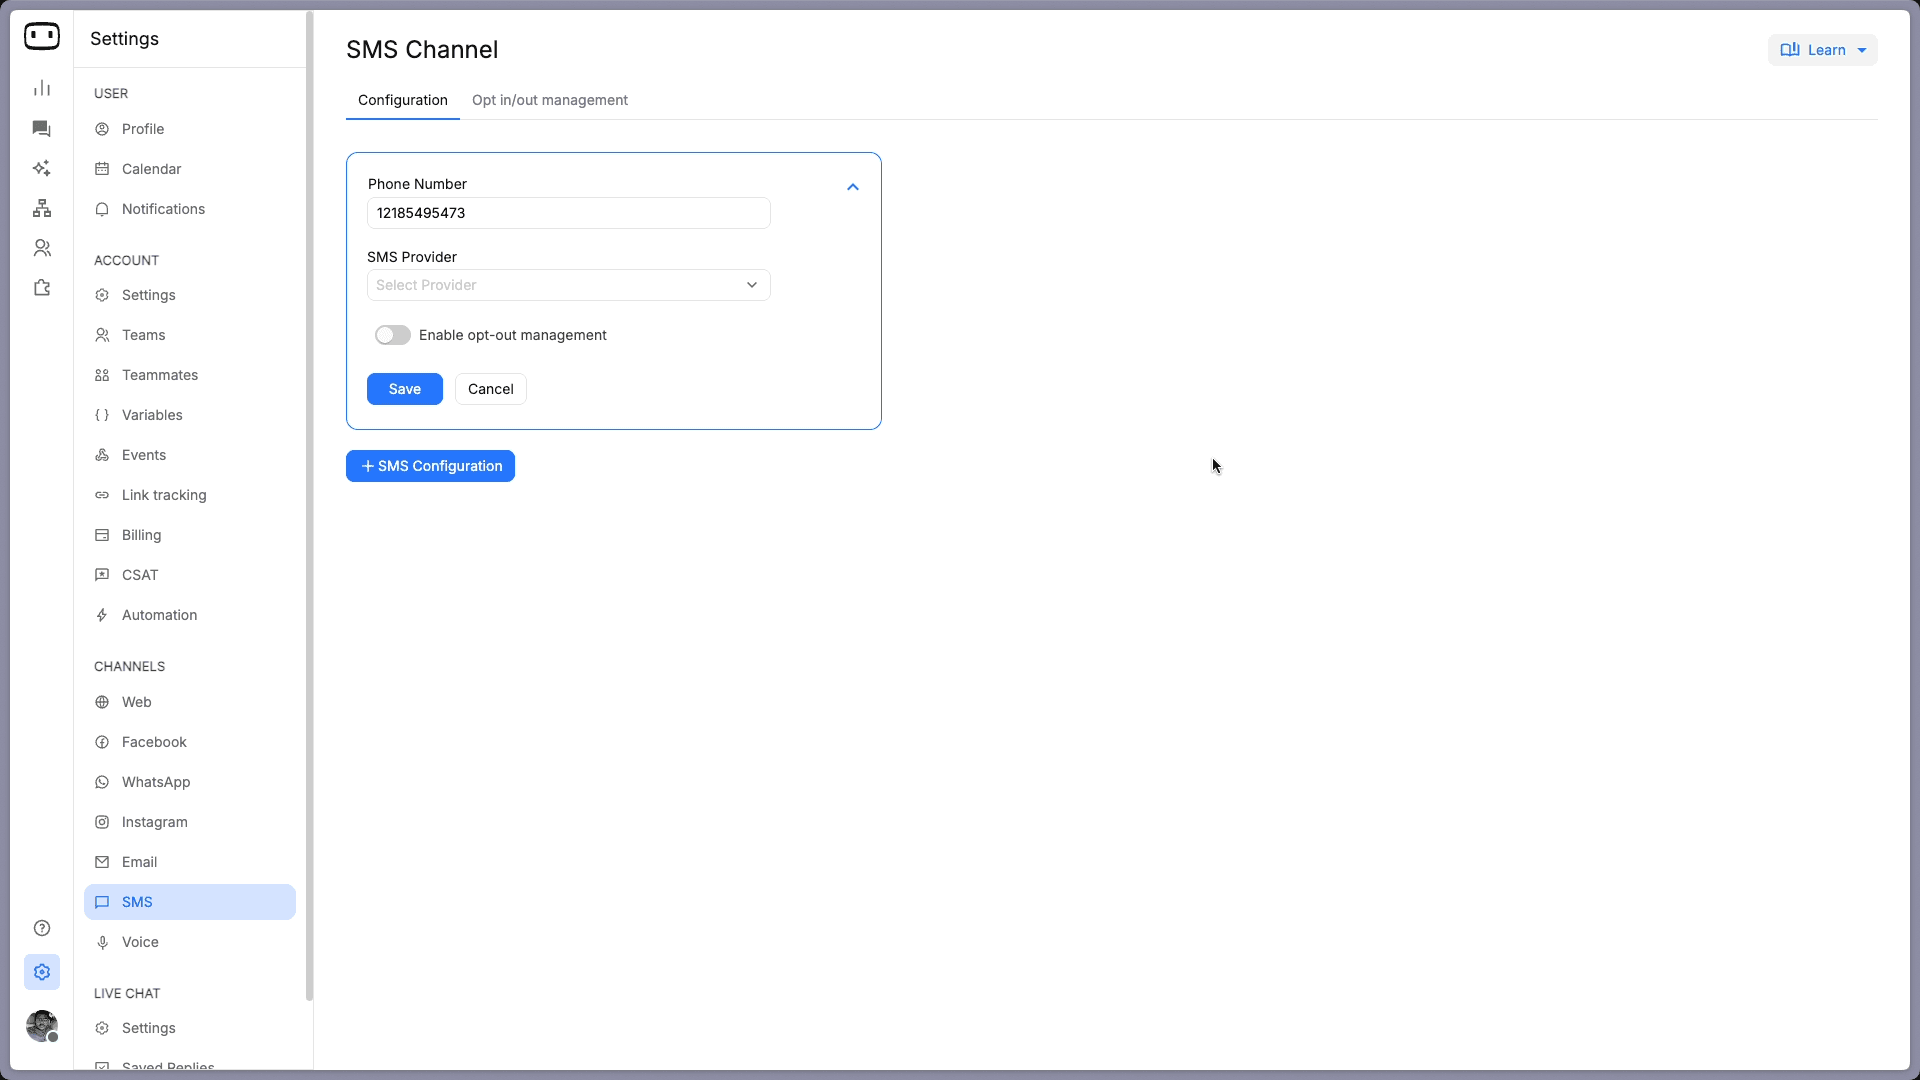Image resolution: width=1920 pixels, height=1080 pixels.
Task: Cancel the SMS configuration edit
Action: [x=490, y=389]
